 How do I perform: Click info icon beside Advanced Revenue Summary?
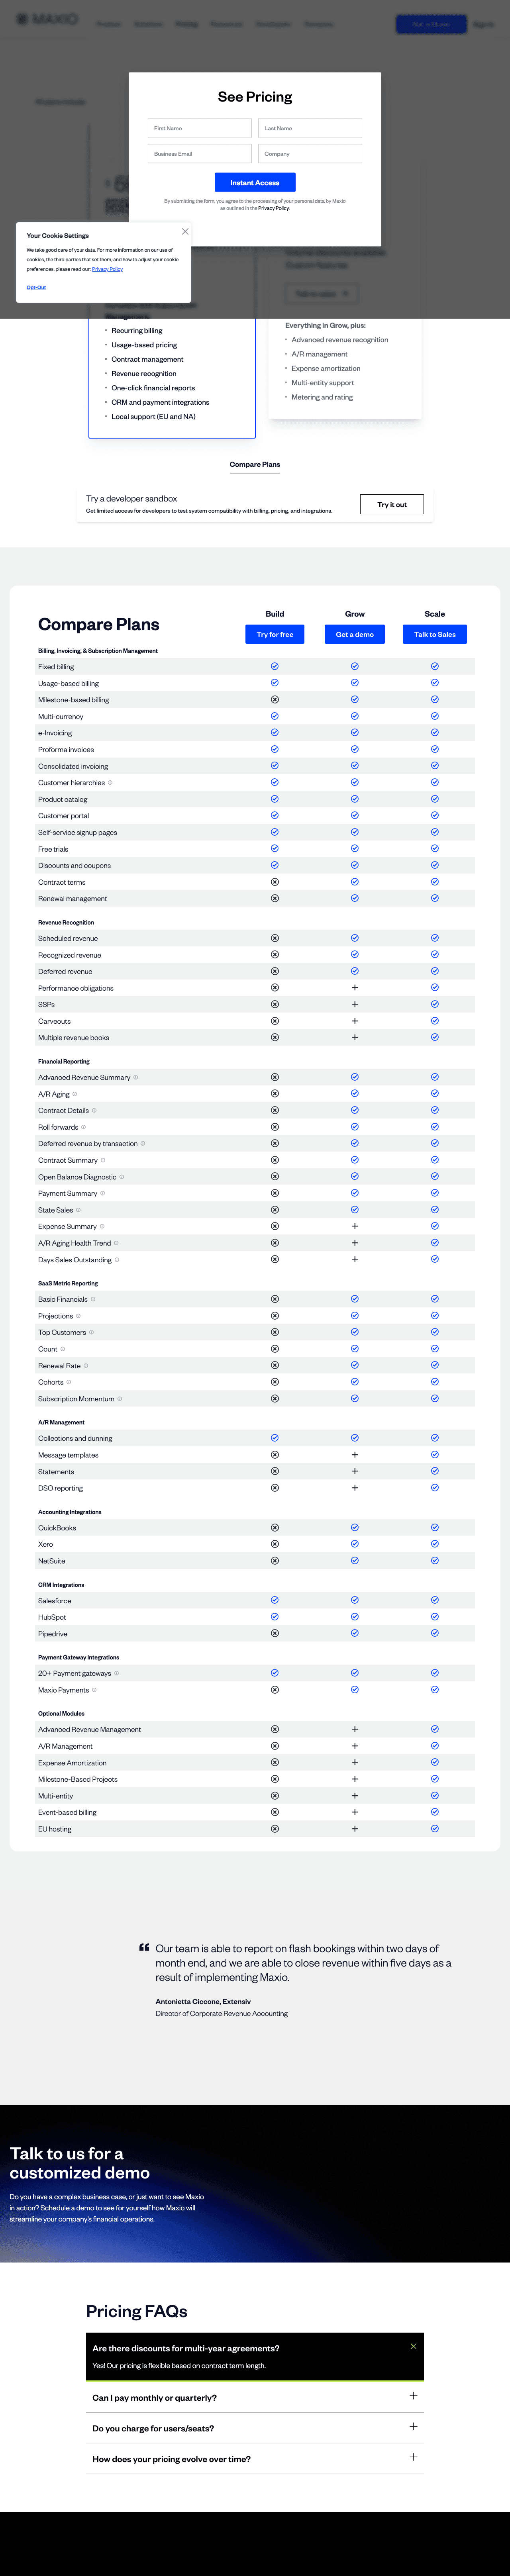[x=136, y=1077]
